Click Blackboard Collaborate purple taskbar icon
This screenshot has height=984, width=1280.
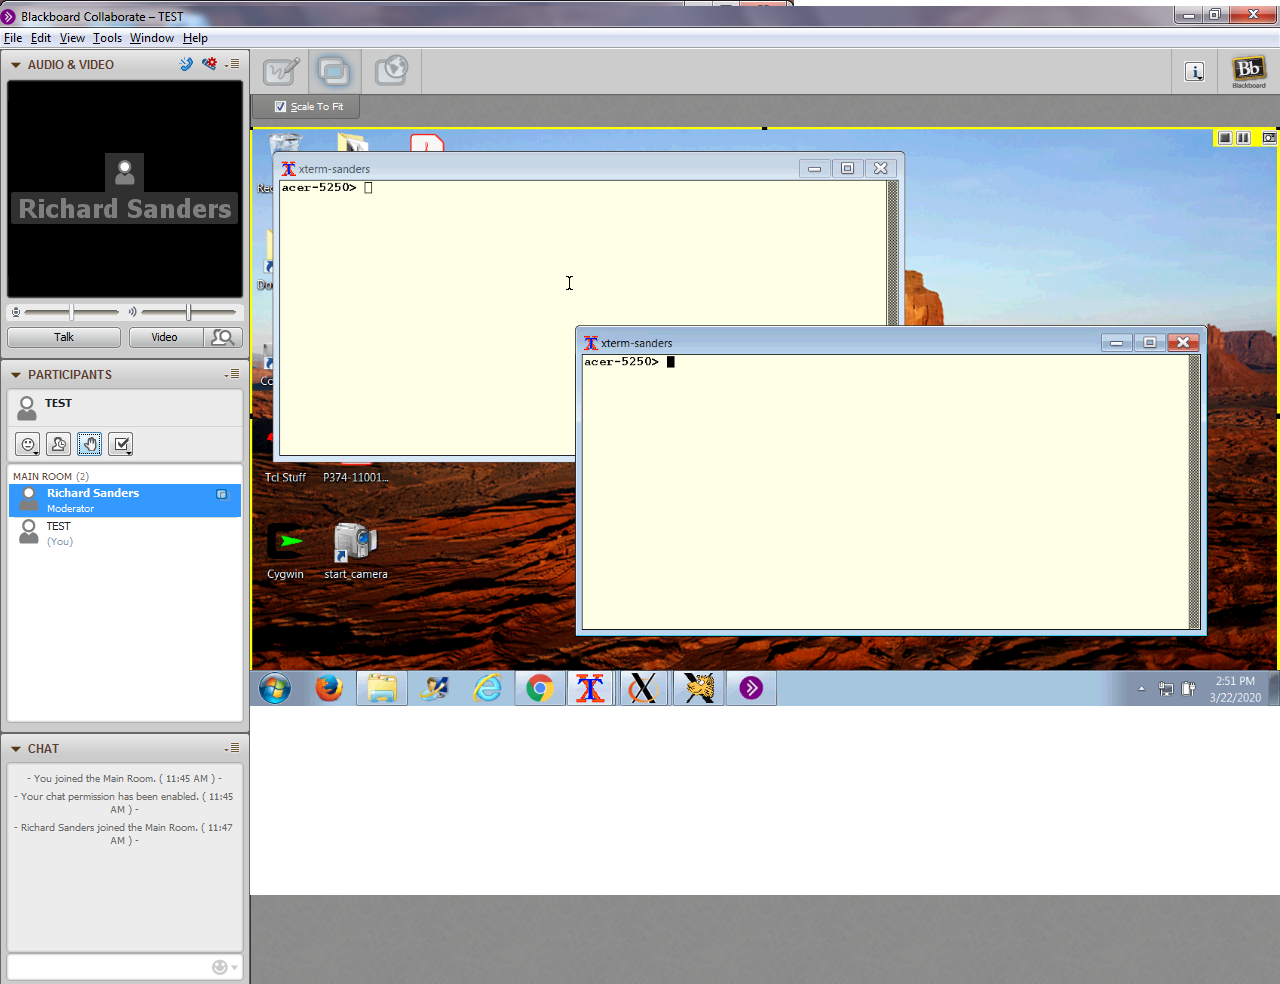[x=751, y=688]
